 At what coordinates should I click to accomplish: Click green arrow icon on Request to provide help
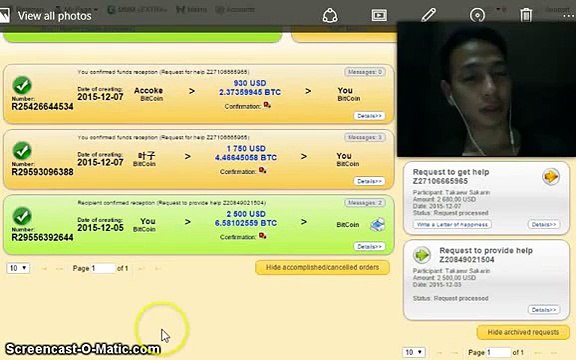pyautogui.click(x=422, y=255)
